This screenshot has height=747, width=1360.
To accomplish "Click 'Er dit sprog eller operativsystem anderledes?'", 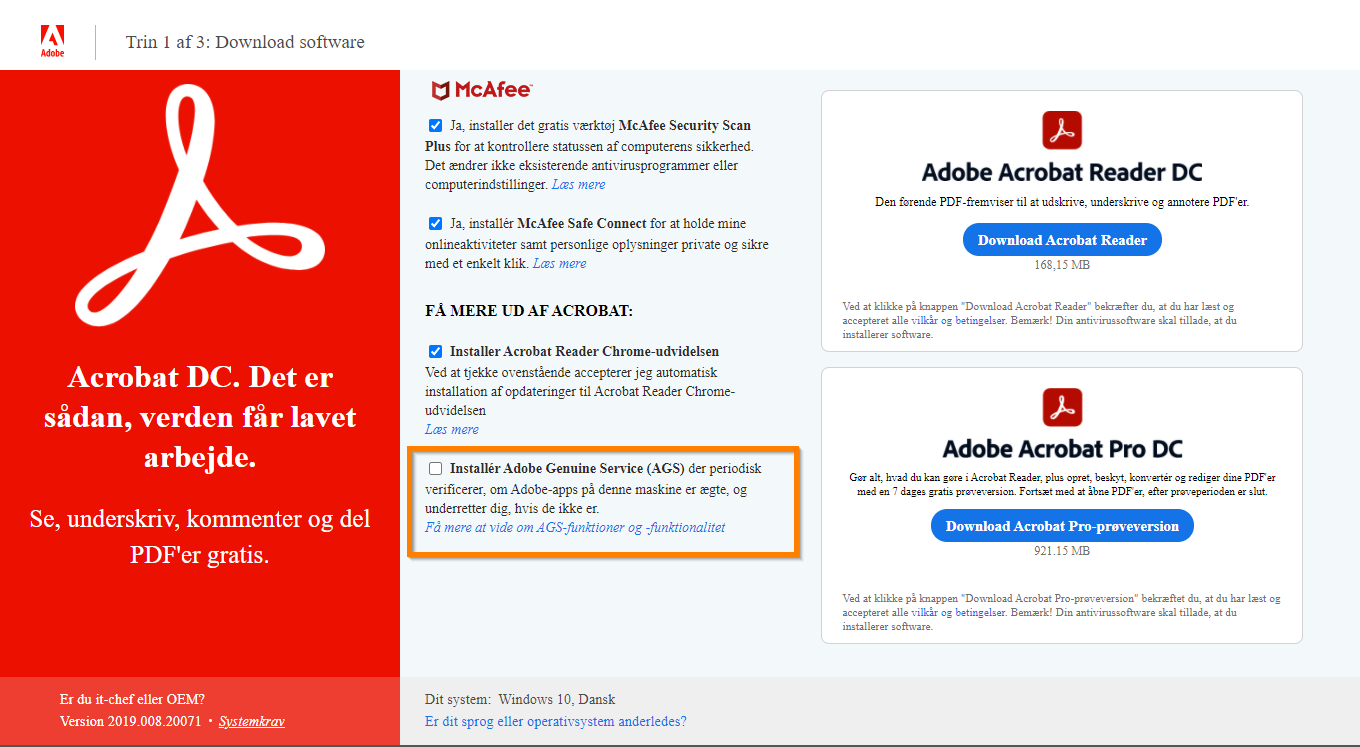I will (x=554, y=720).
